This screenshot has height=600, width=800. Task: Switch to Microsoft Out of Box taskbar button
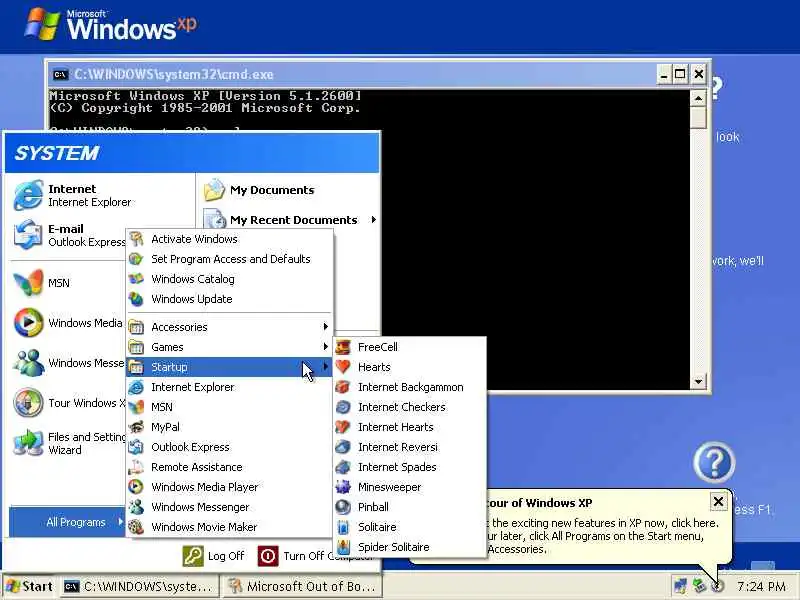(303, 587)
